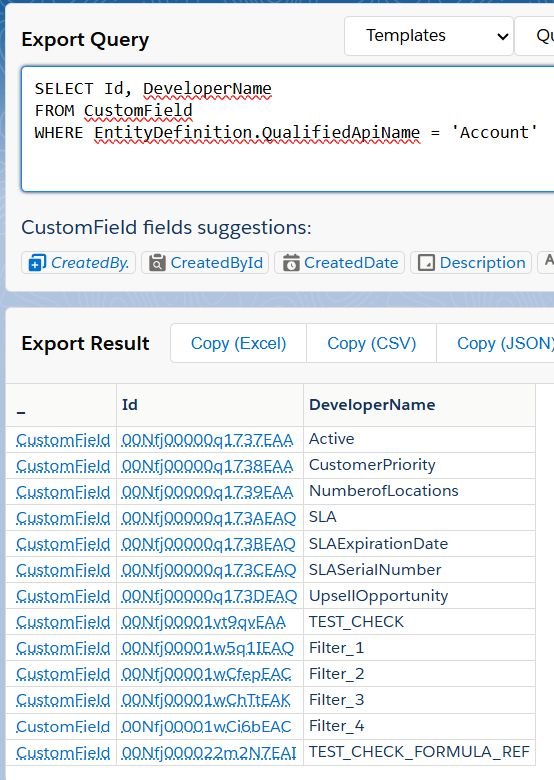This screenshot has height=780, width=554.
Task: Open Id link 00Nfj00000q173DEAQ
Action: pyautogui.click(x=209, y=595)
